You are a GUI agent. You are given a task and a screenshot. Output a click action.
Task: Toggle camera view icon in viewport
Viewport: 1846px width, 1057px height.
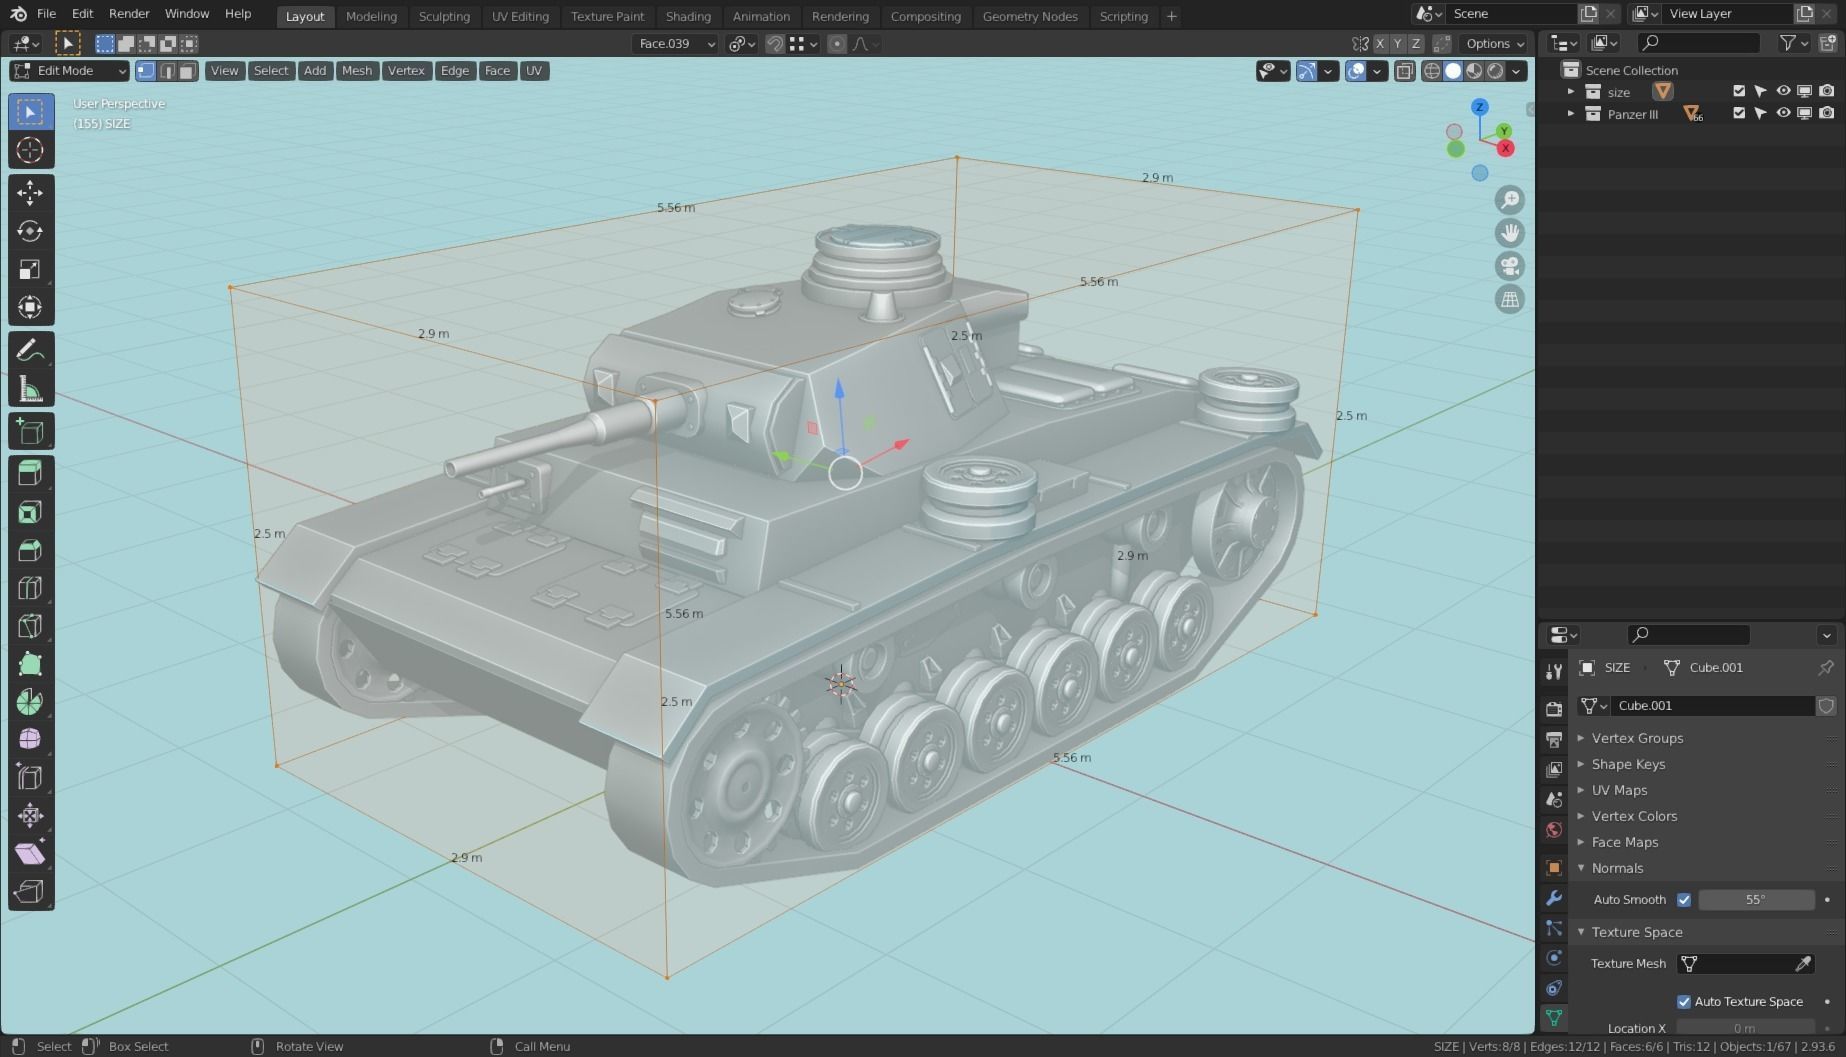1509,266
